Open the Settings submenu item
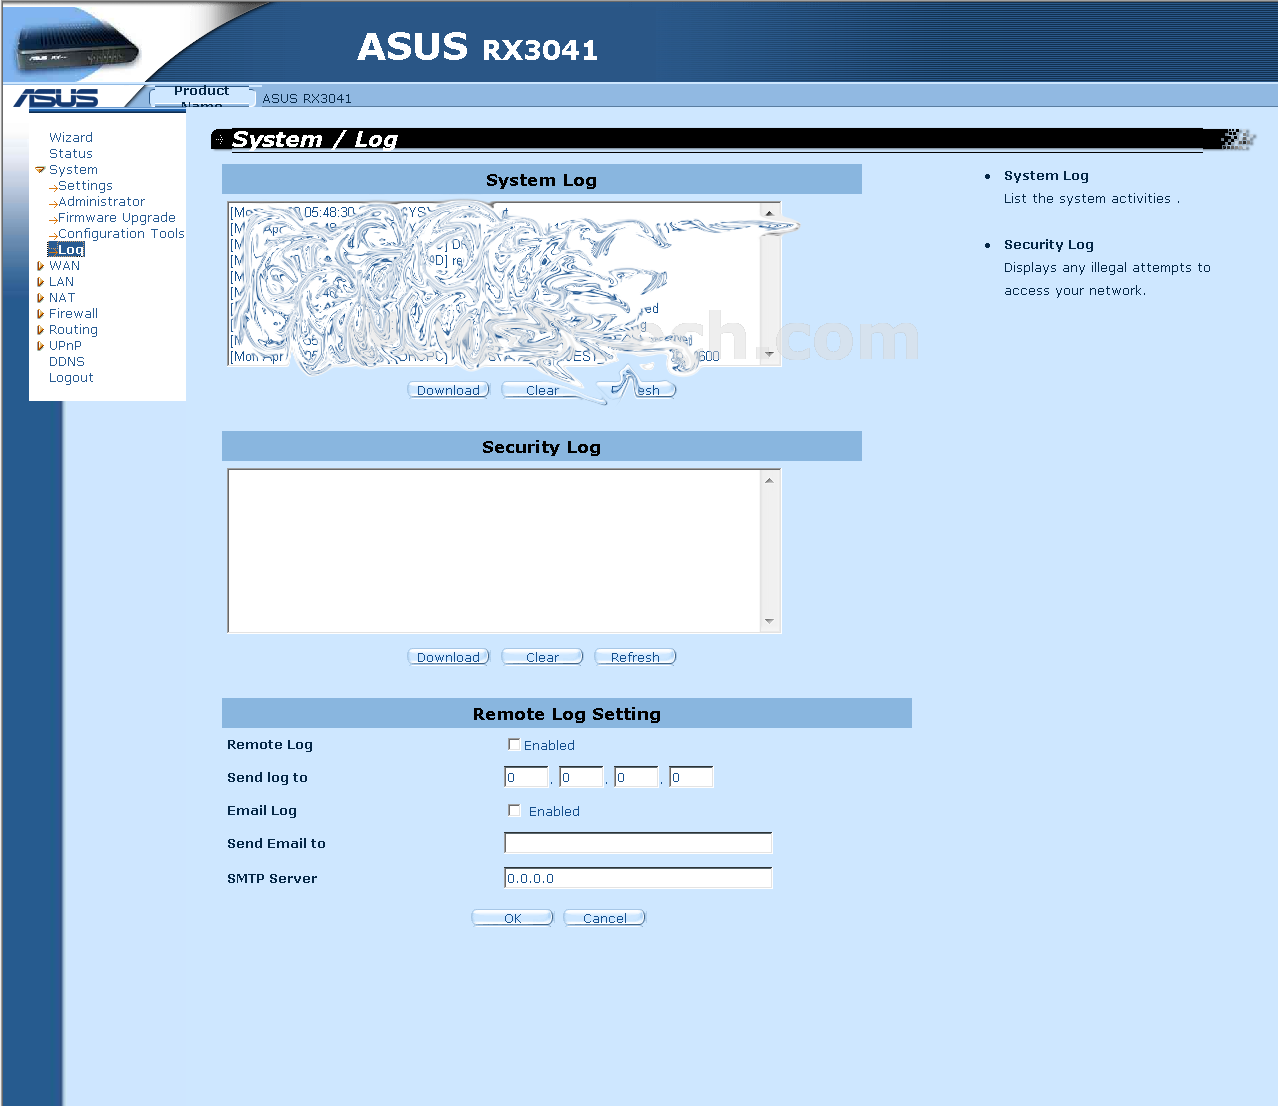 click(85, 186)
